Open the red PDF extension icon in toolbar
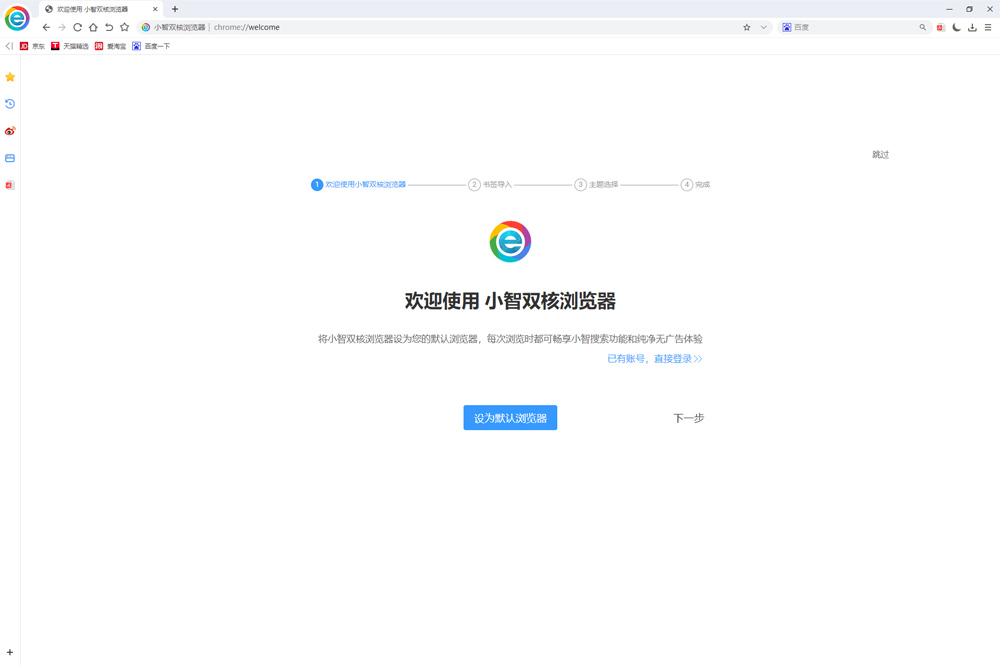Viewport: 1000px width, 666px height. point(941,27)
